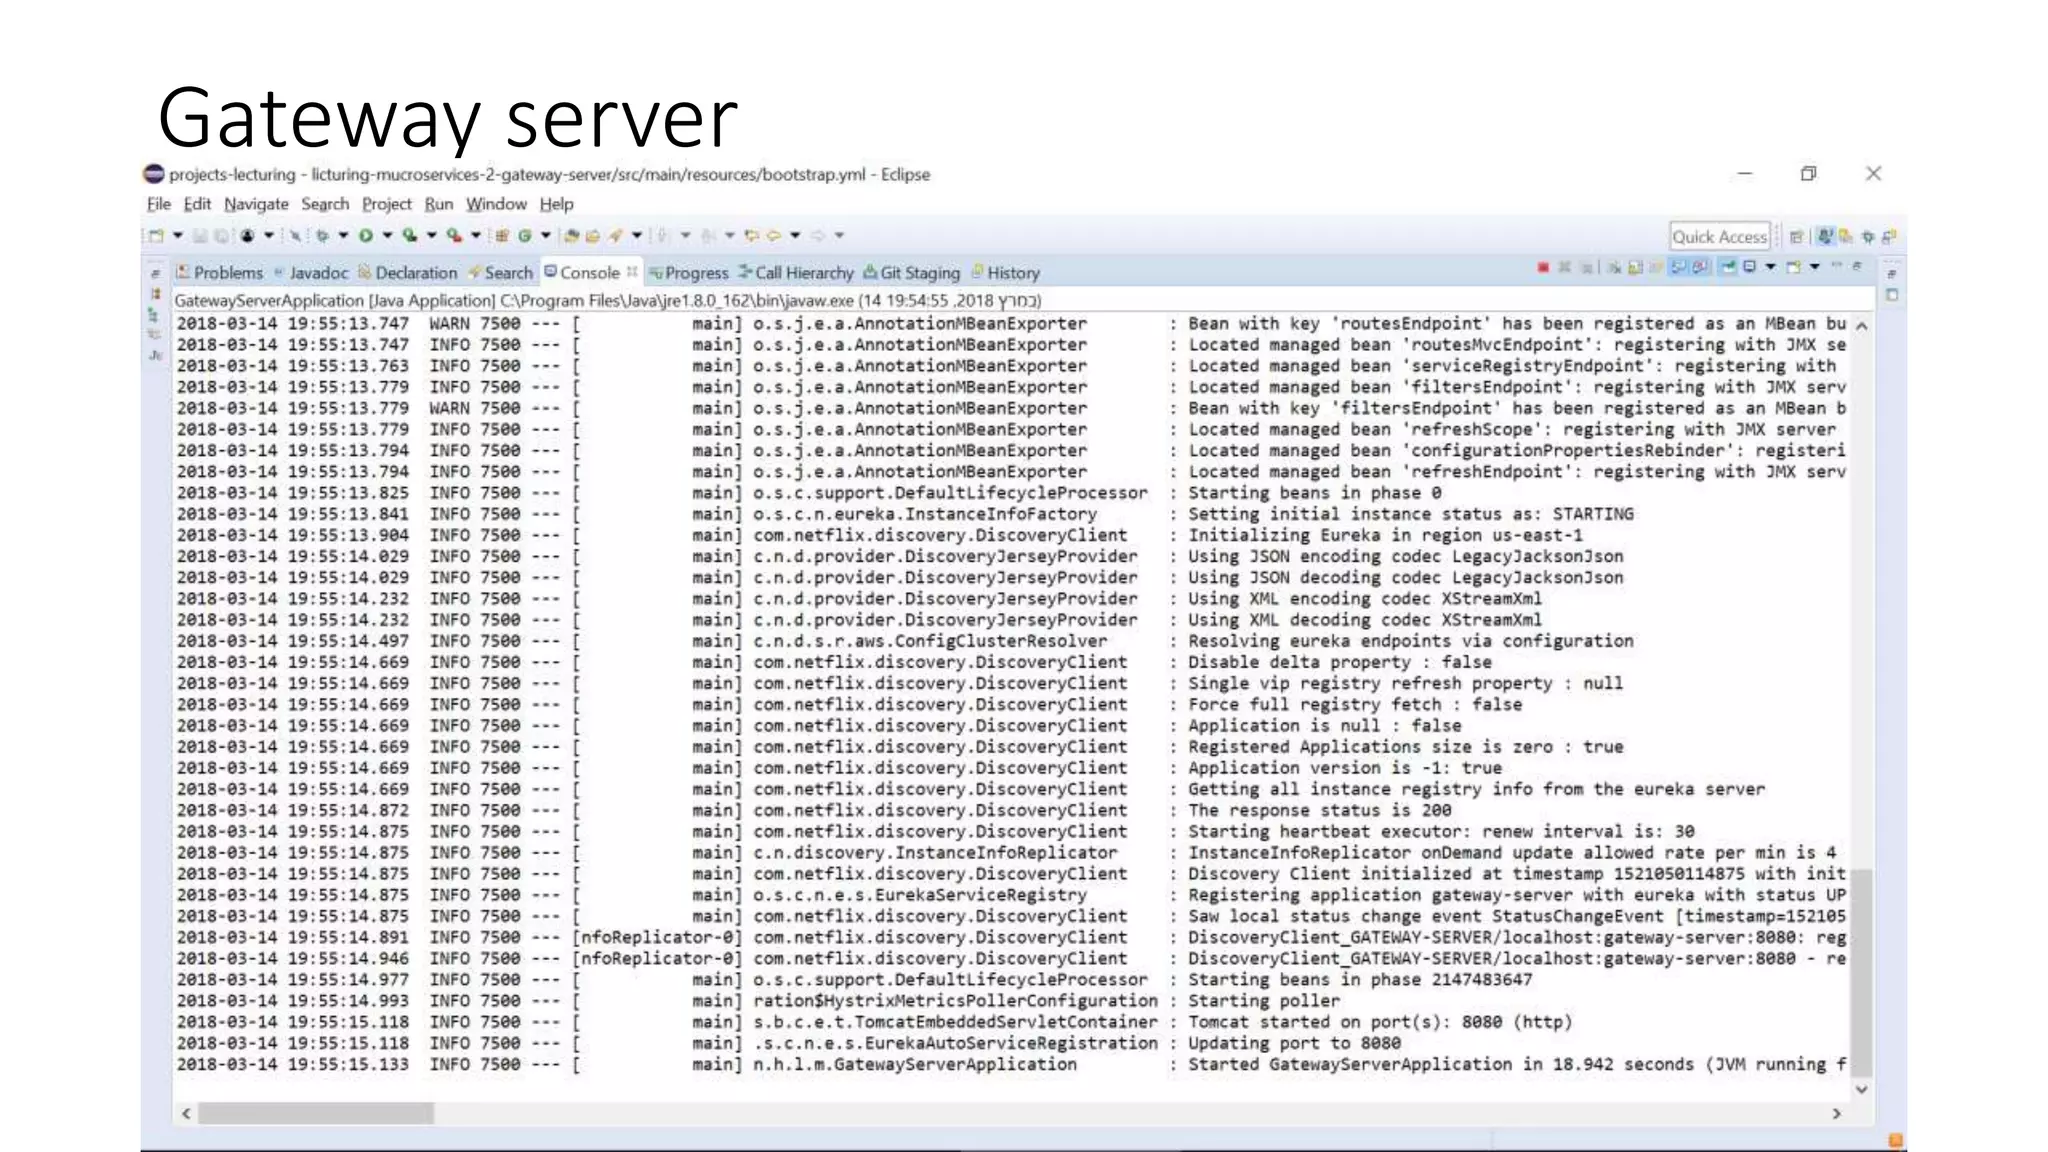Viewport: 2048px width, 1152px height.
Task: Switch to the Search view tab
Action: [x=500, y=273]
